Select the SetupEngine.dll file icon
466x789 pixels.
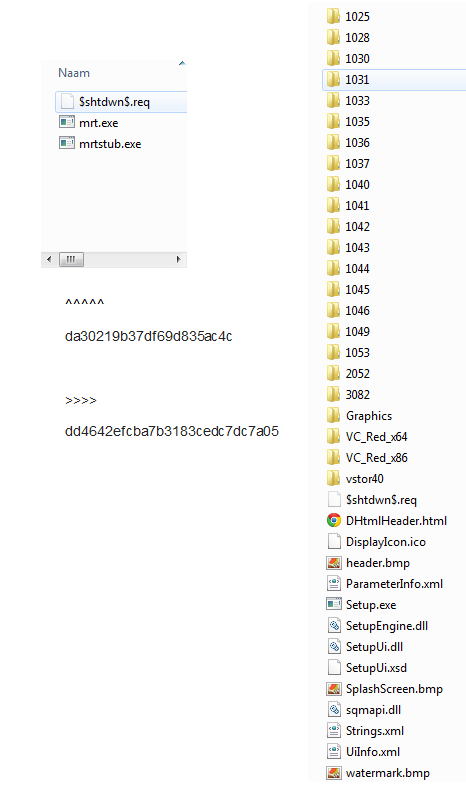point(334,625)
